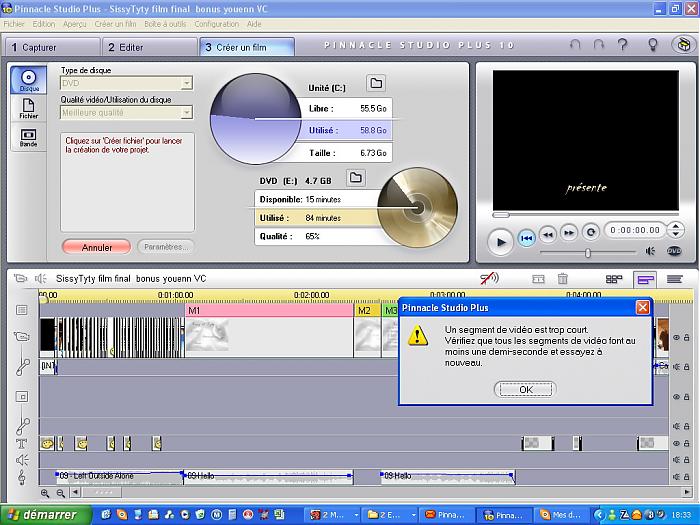Select 09 - Left Outside Alone audio clip

coord(119,476)
